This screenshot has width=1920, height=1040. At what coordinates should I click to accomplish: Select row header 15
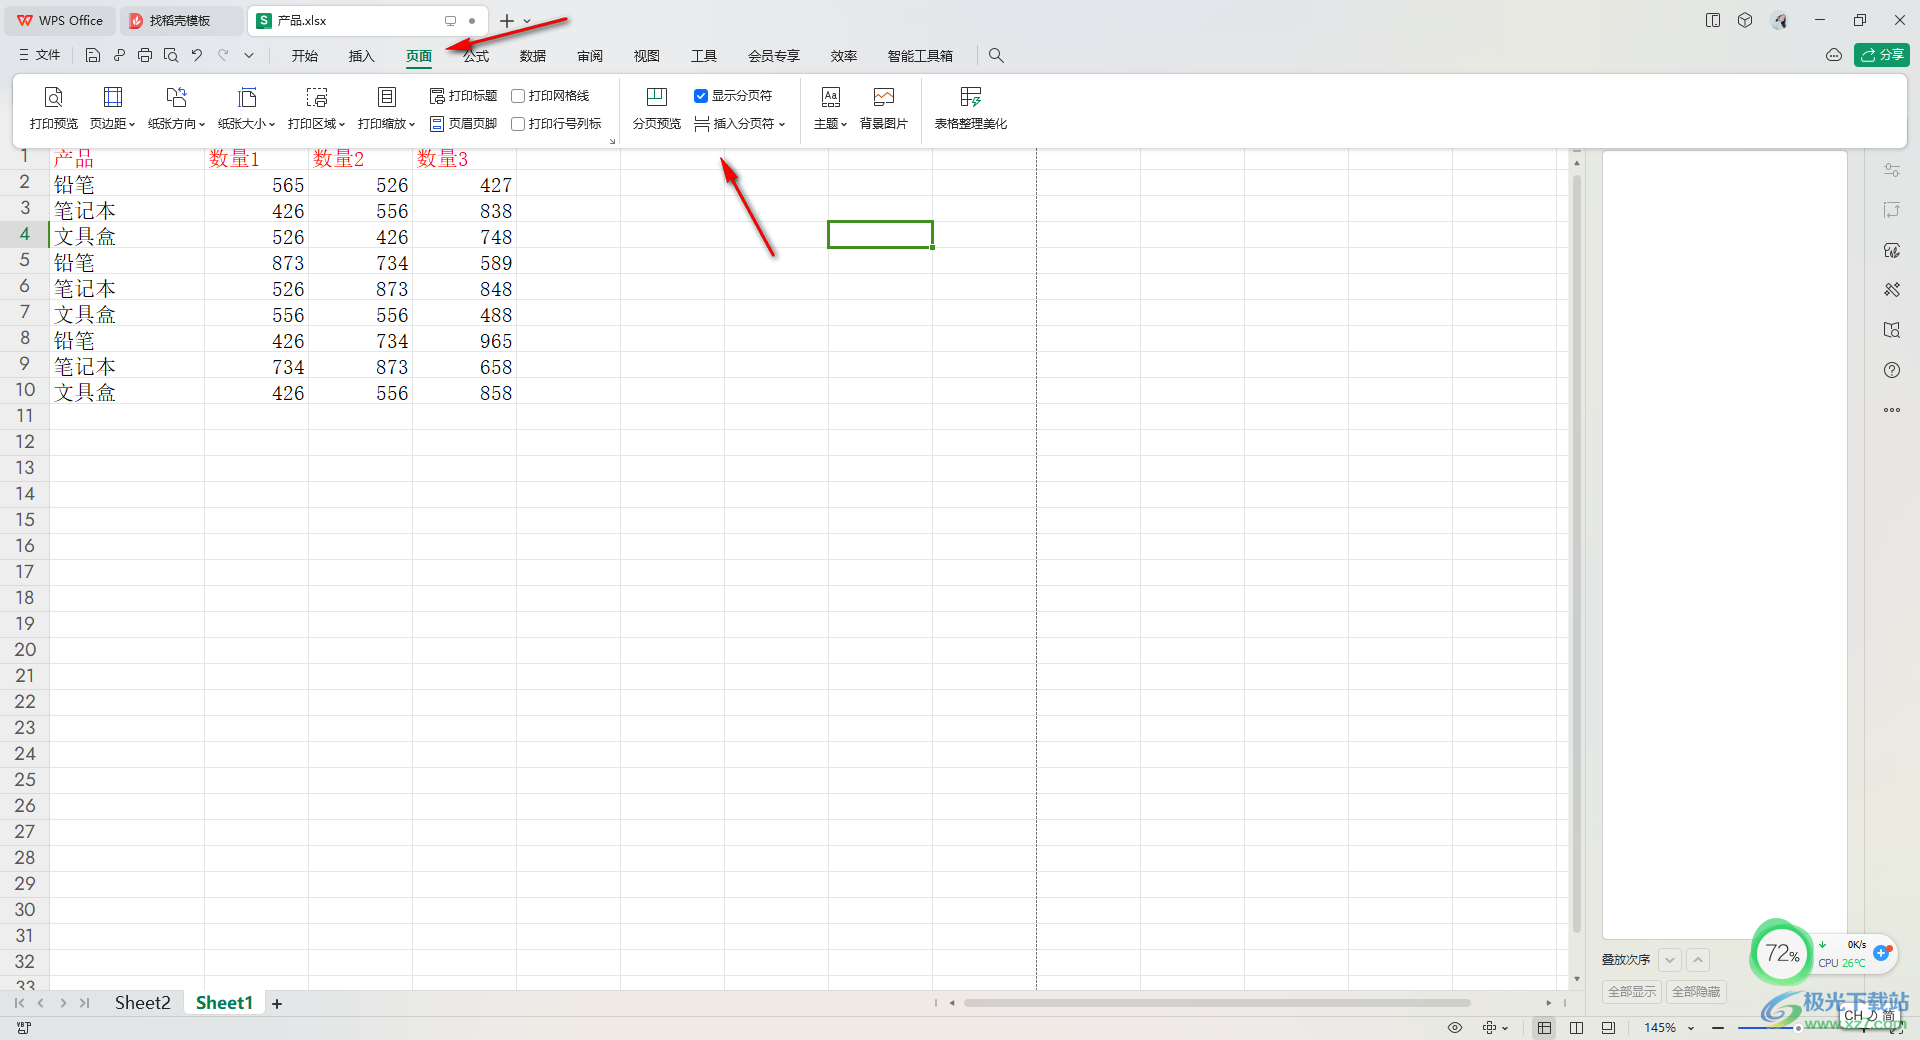[x=25, y=520]
